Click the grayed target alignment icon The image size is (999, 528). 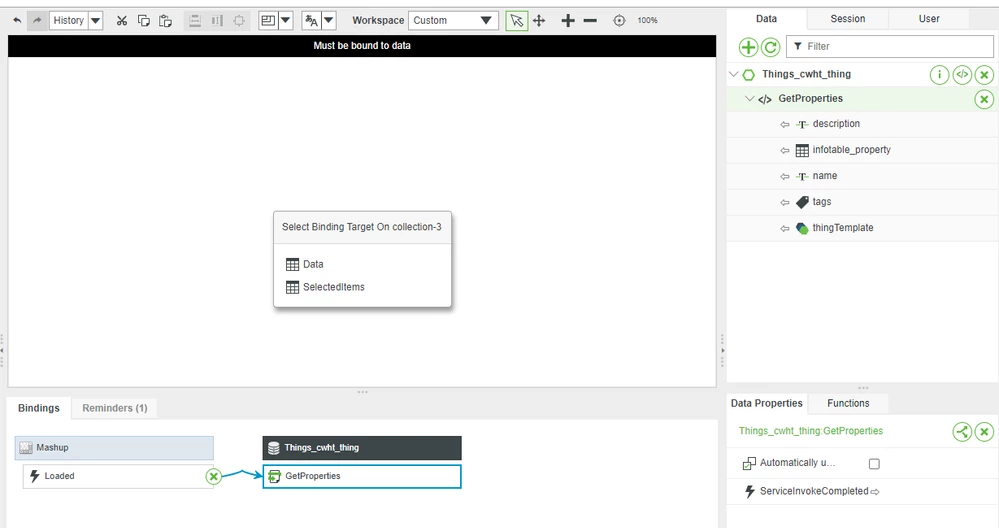(x=239, y=20)
